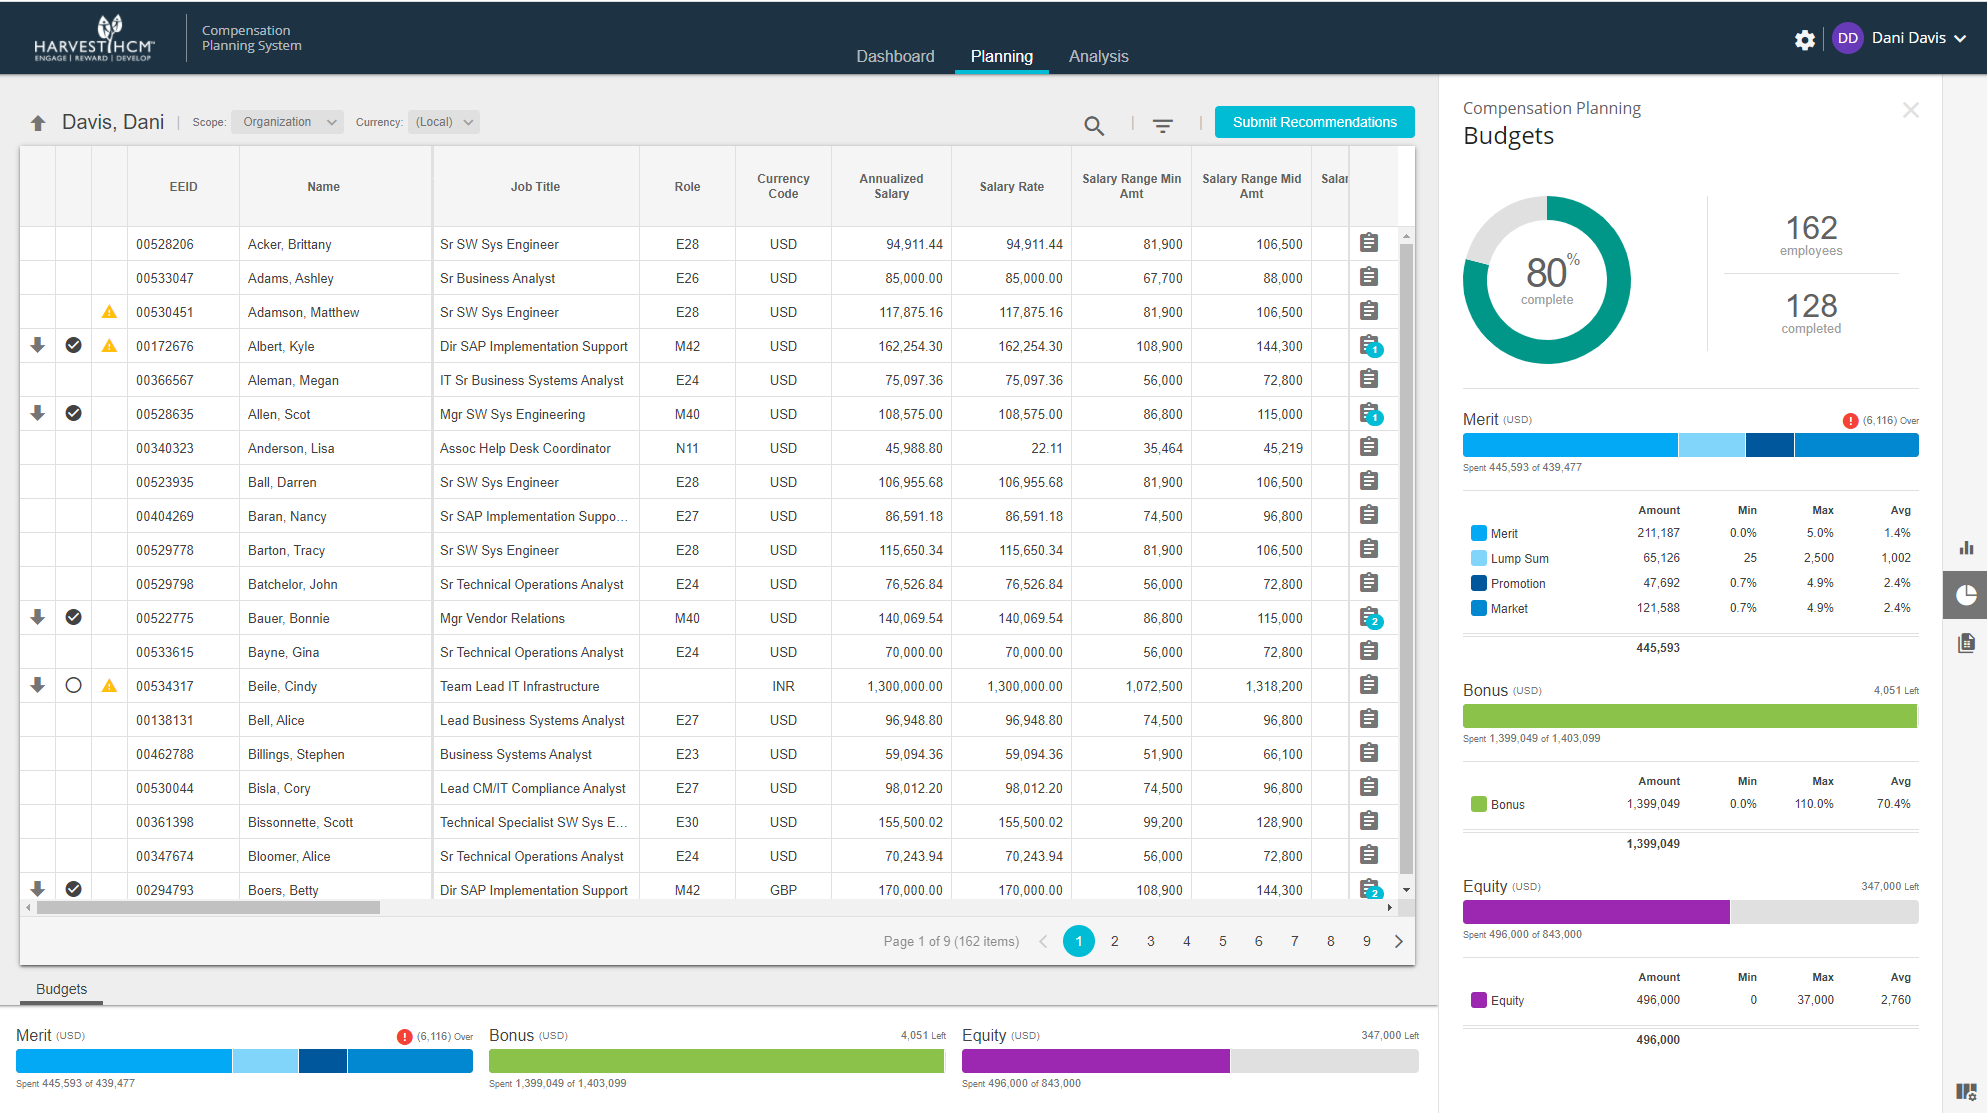The image size is (1987, 1113).
Task: Switch to the Dashboard tab
Action: 895,56
